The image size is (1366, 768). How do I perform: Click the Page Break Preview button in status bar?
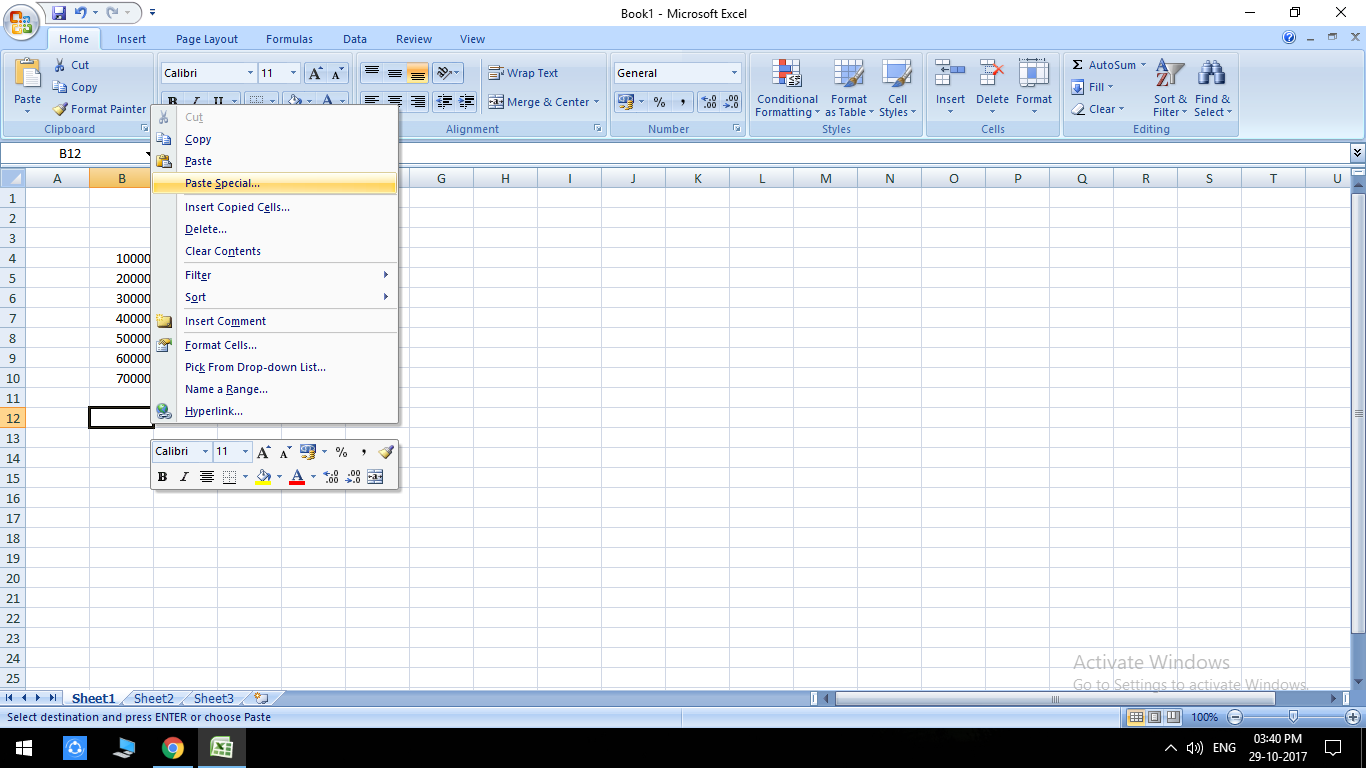[x=1172, y=717]
